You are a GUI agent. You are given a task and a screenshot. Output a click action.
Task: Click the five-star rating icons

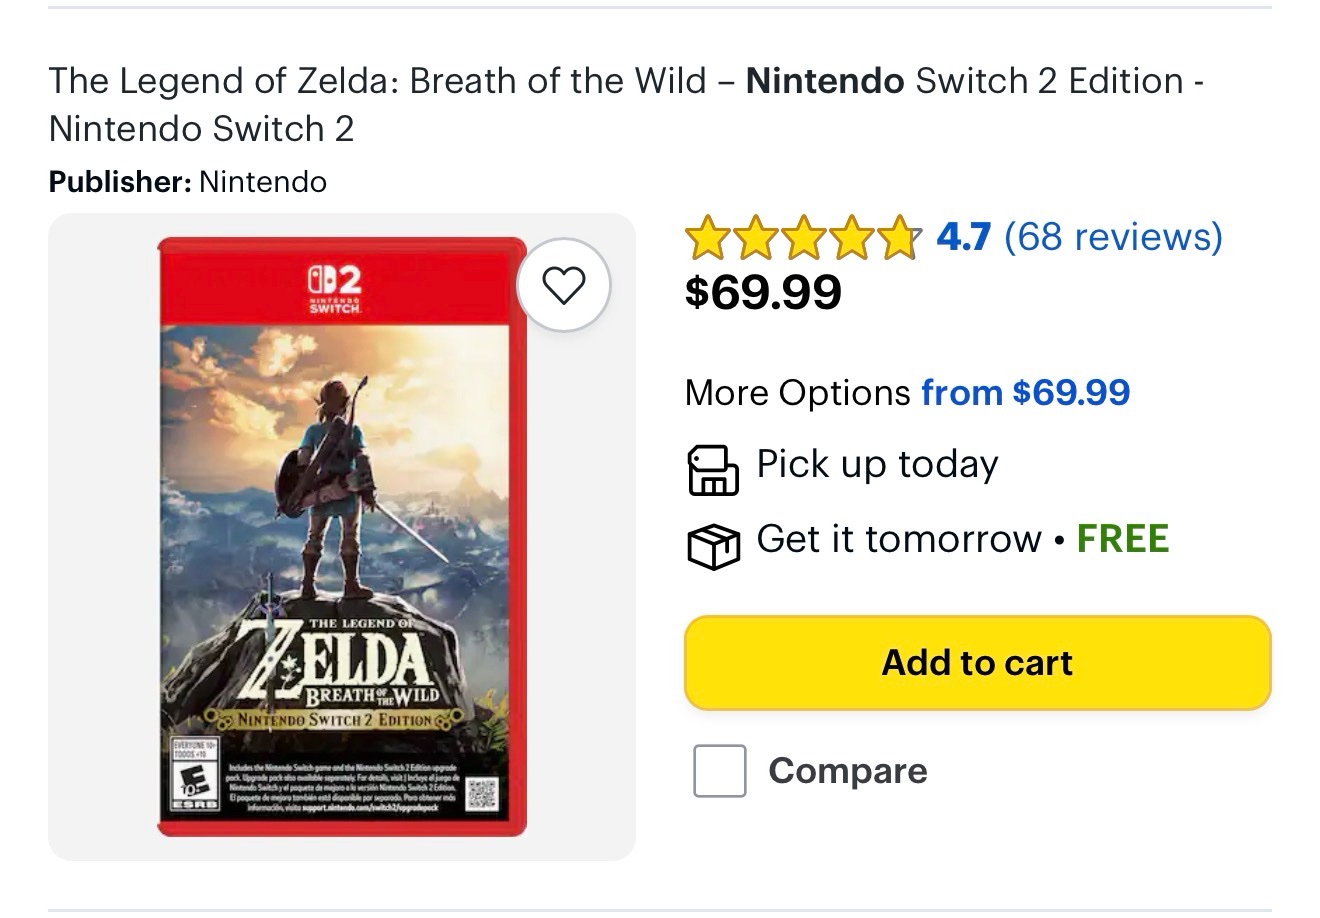click(x=802, y=238)
